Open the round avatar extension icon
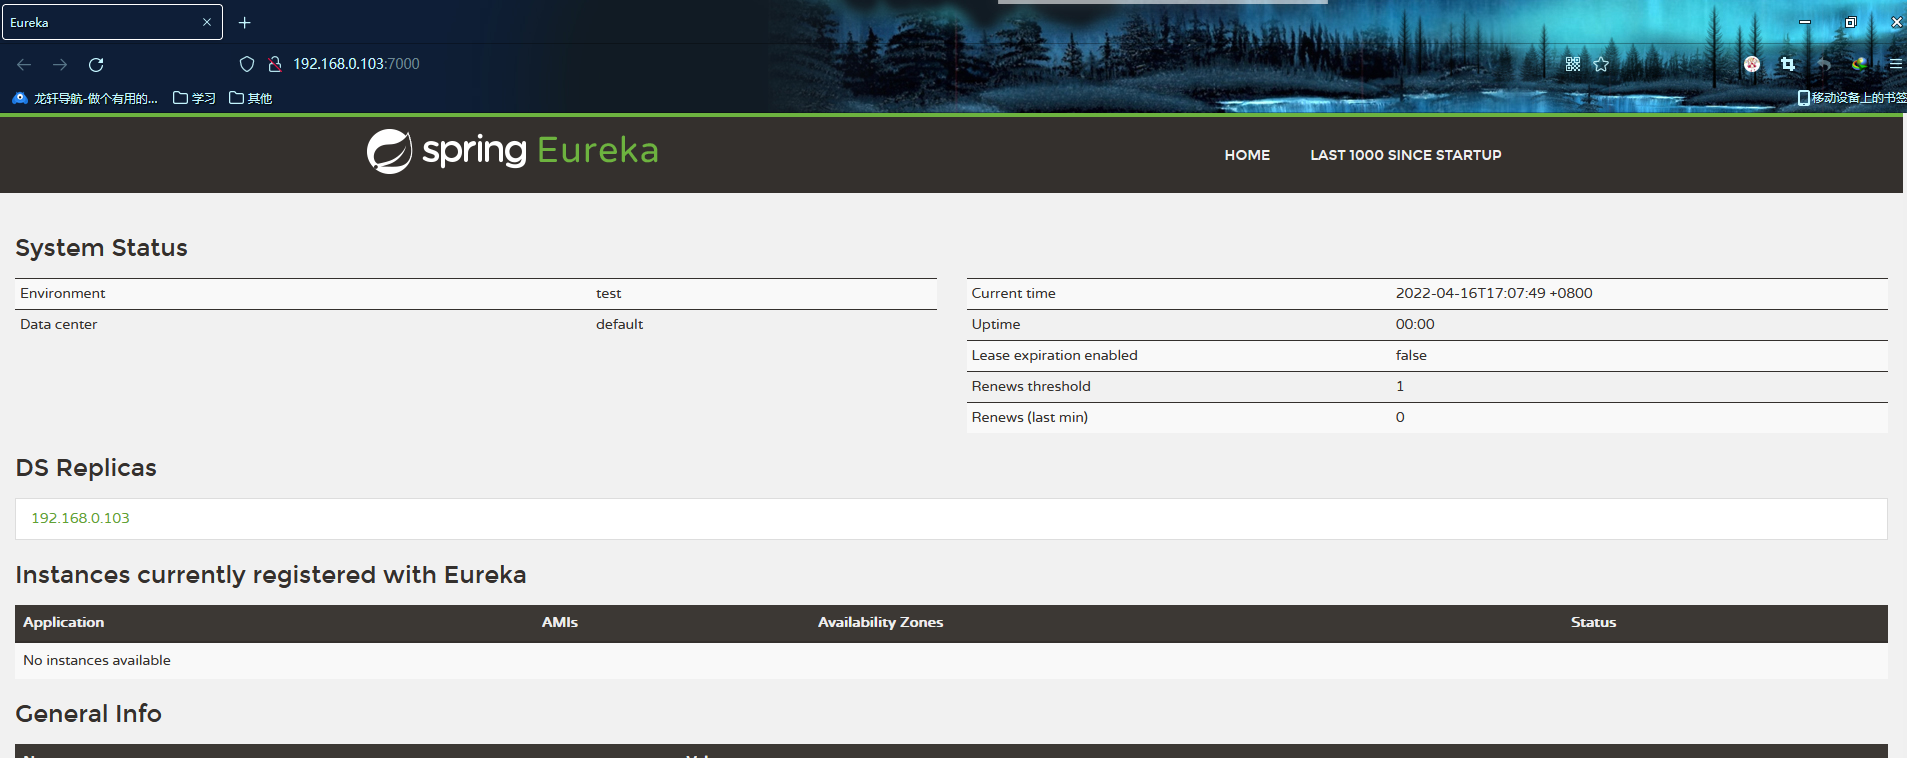Viewport: 1907px width, 758px height. coord(1752,64)
